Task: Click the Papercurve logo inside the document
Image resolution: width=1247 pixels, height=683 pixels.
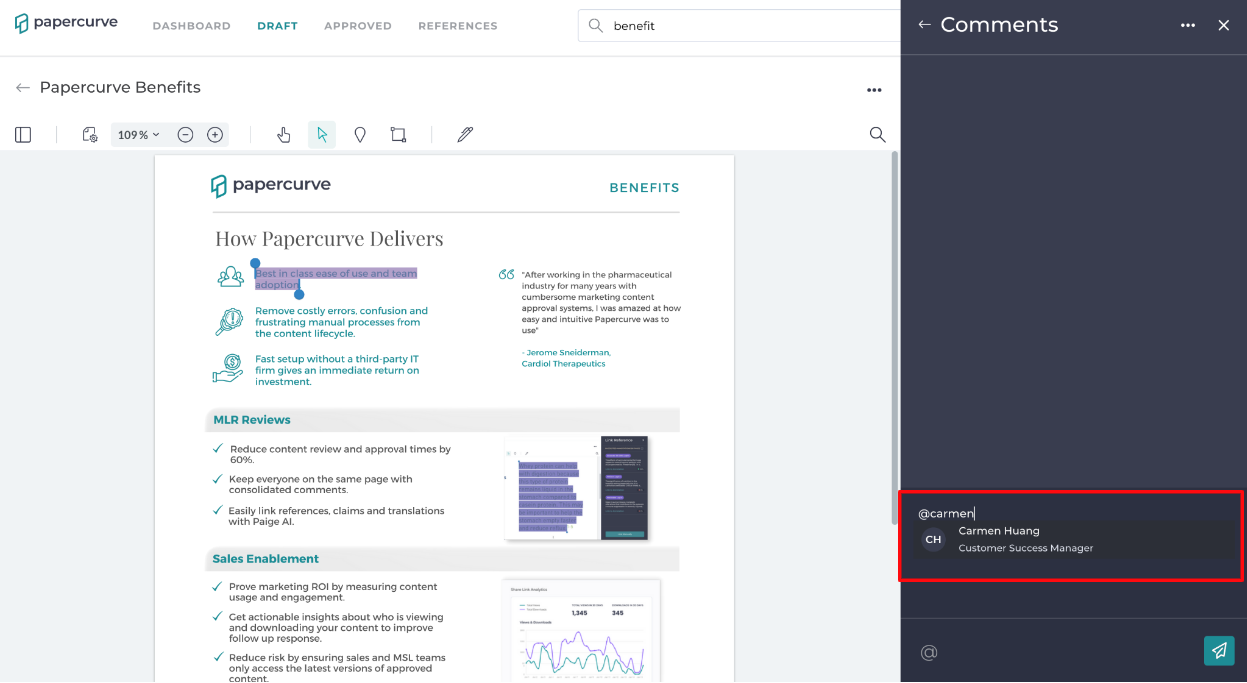Action: 270,185
